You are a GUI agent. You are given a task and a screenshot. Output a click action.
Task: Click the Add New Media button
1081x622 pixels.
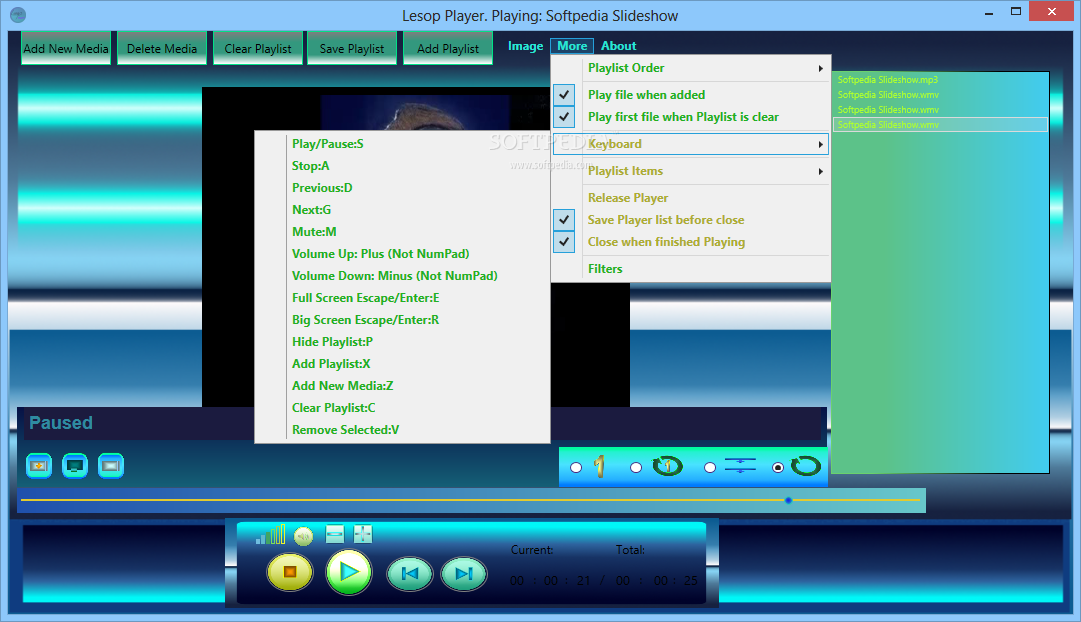[x=66, y=48]
